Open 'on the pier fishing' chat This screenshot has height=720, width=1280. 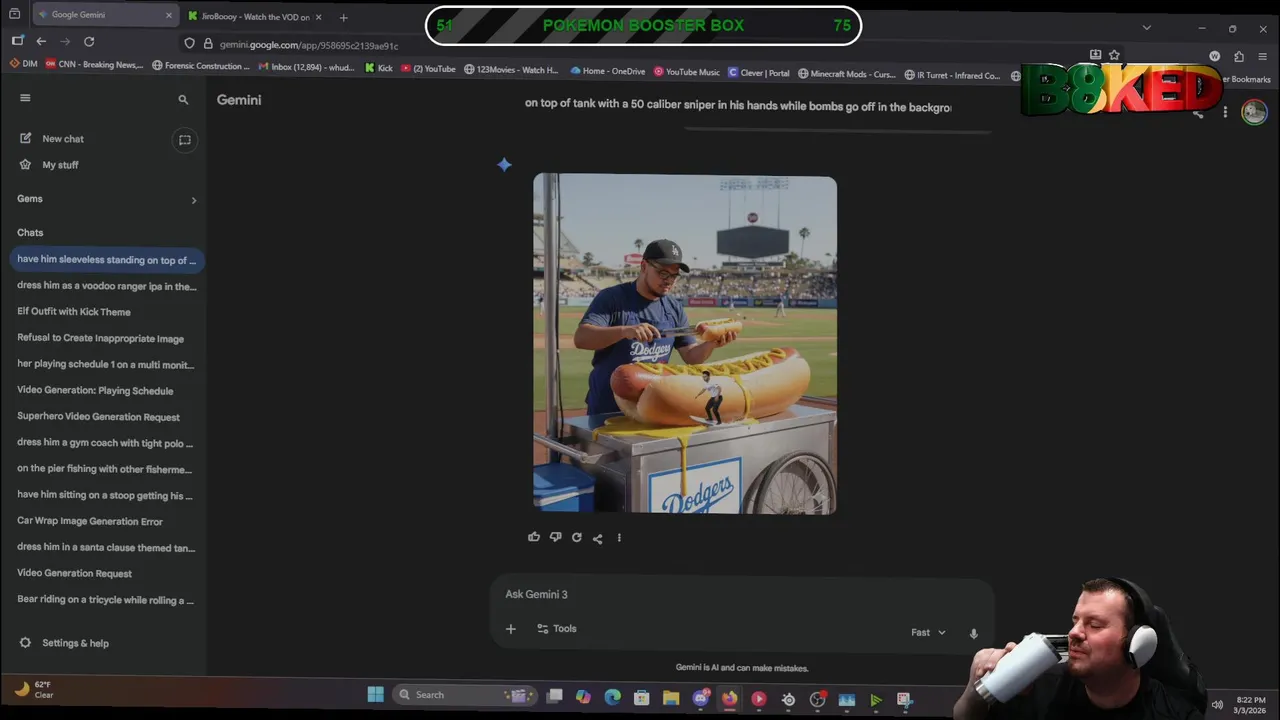[106, 469]
